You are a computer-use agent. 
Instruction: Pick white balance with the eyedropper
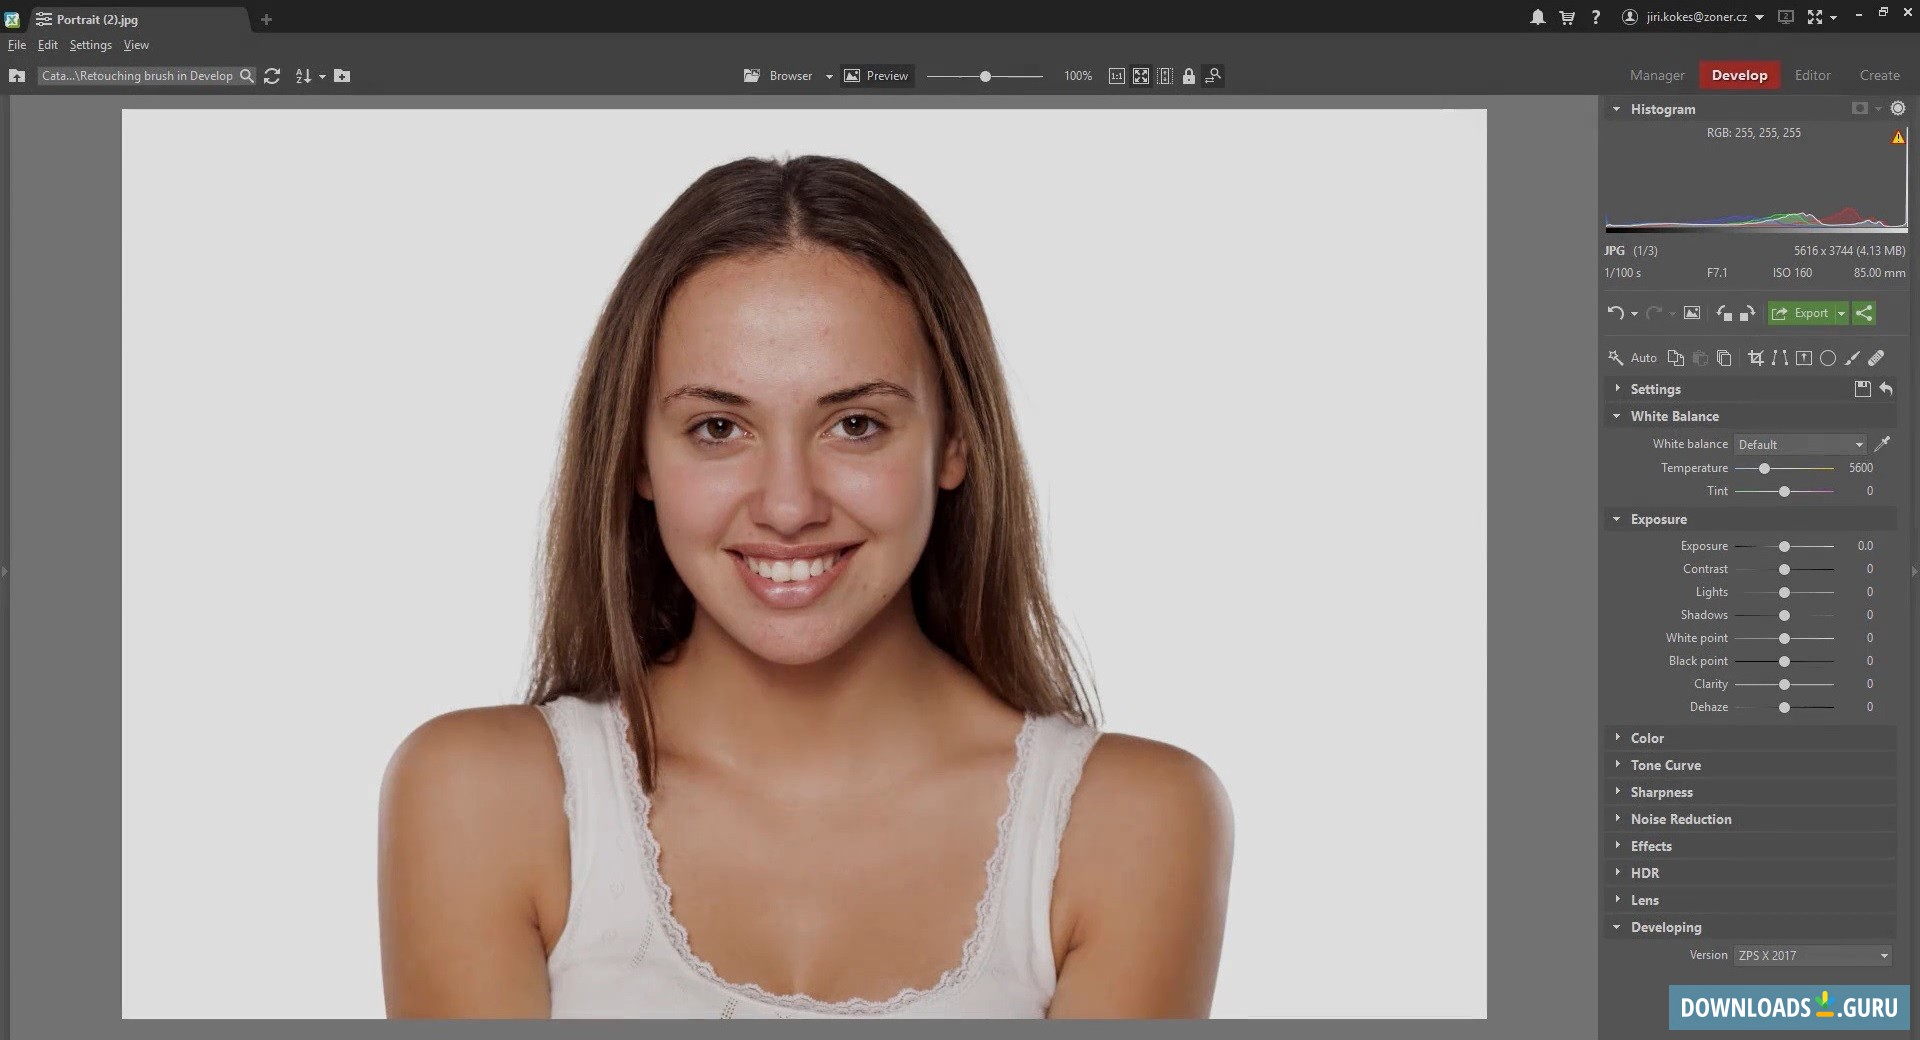pyautogui.click(x=1882, y=444)
